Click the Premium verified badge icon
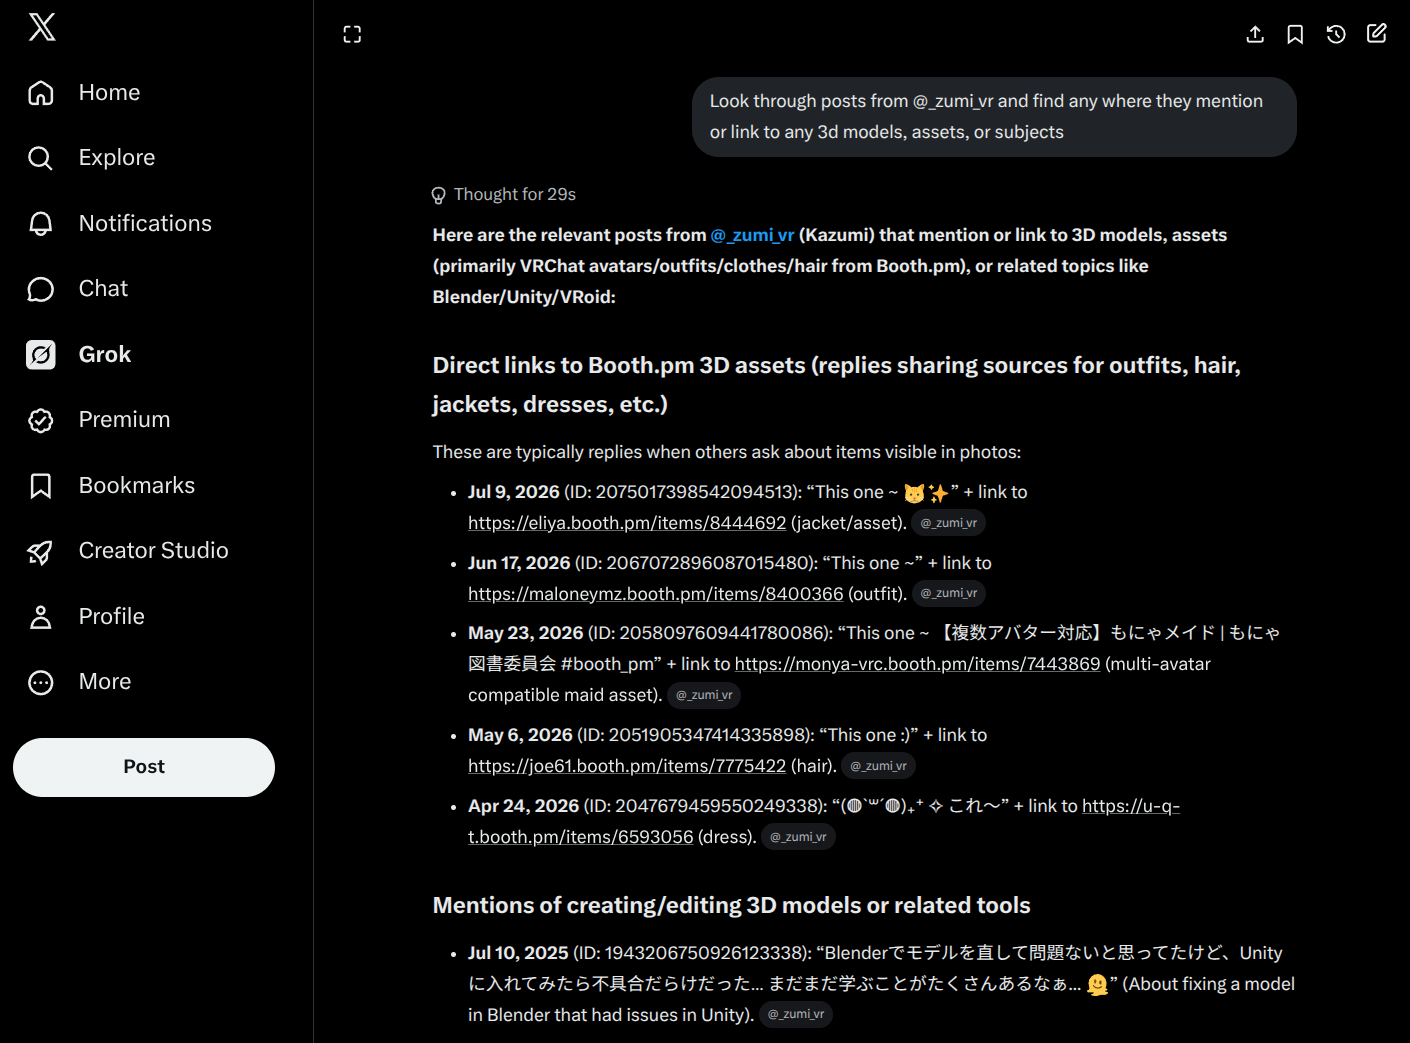Viewport: 1410px width, 1043px height. point(41,420)
